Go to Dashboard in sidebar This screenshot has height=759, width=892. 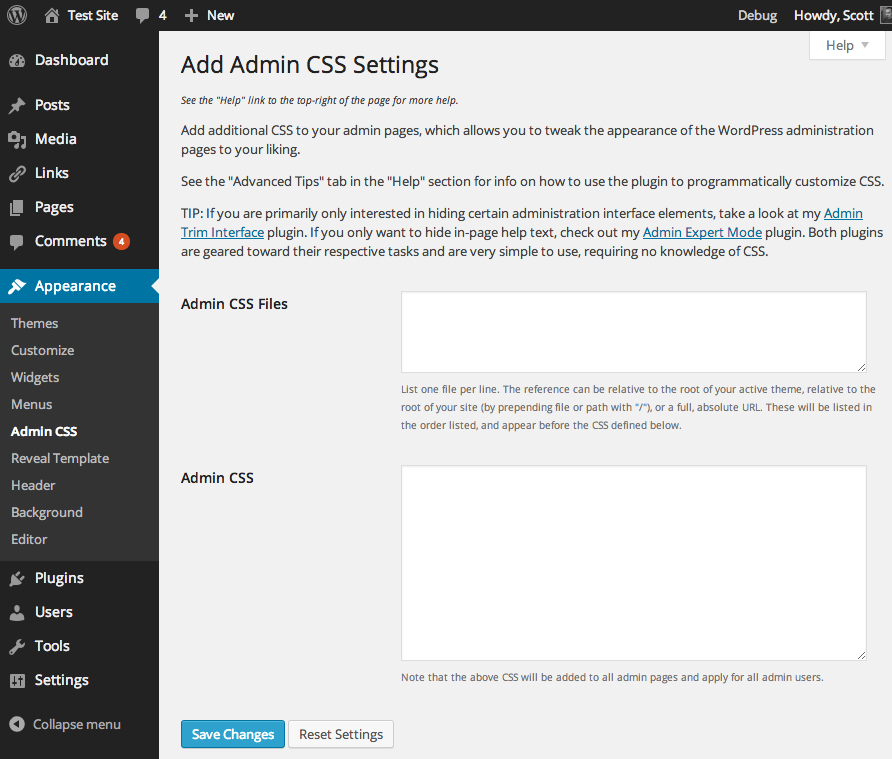point(72,60)
